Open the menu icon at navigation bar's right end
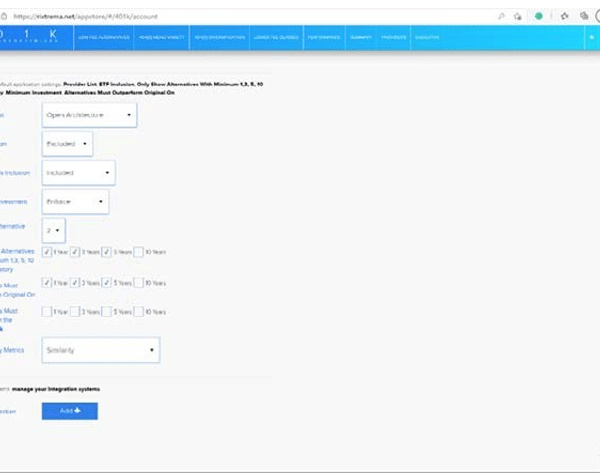600x473 pixels. (592, 37)
